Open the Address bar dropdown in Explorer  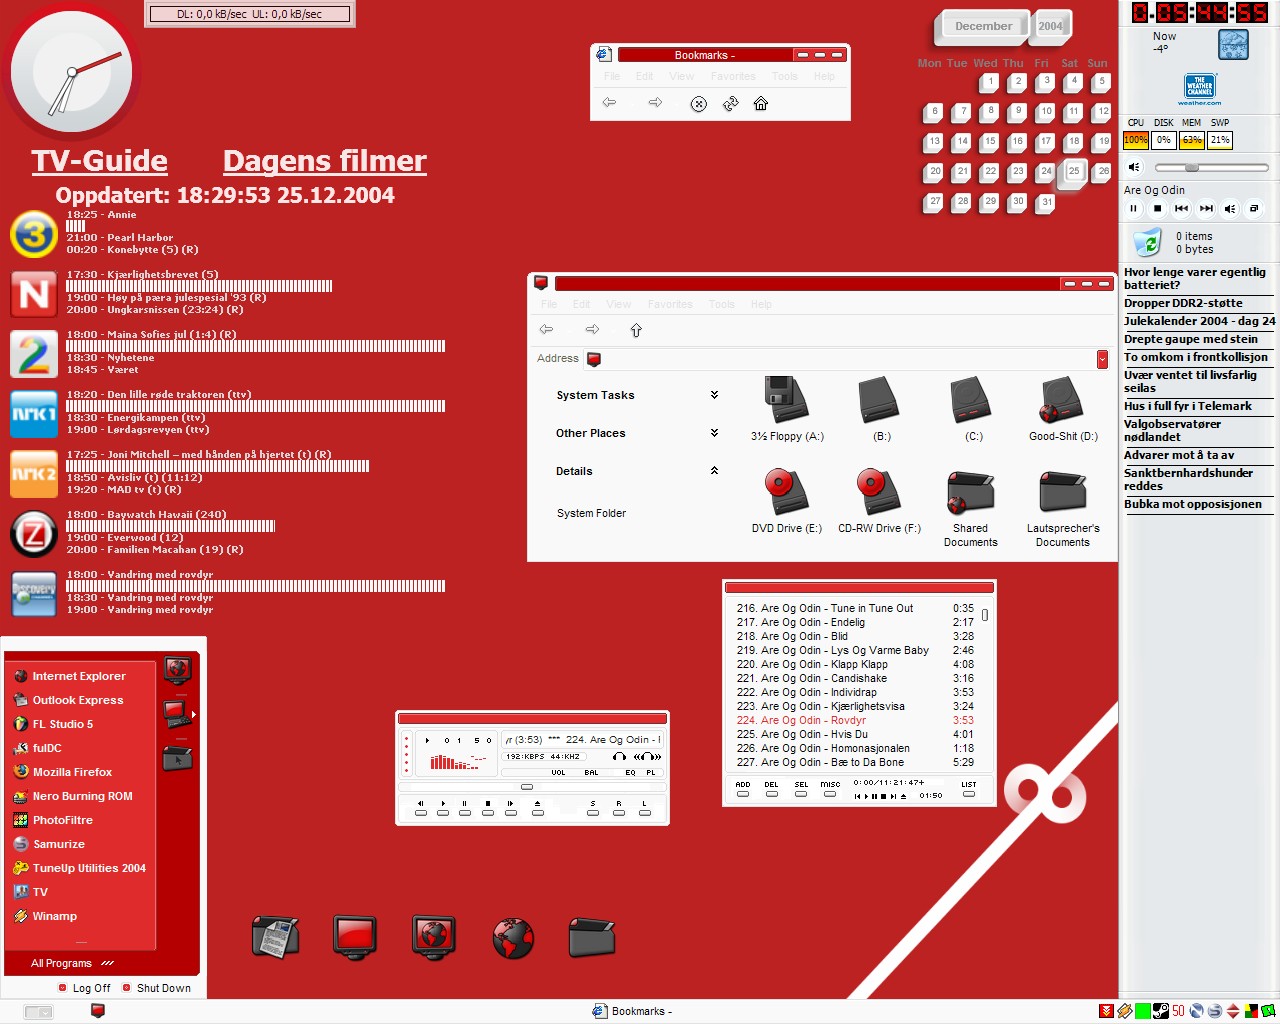tap(1102, 359)
